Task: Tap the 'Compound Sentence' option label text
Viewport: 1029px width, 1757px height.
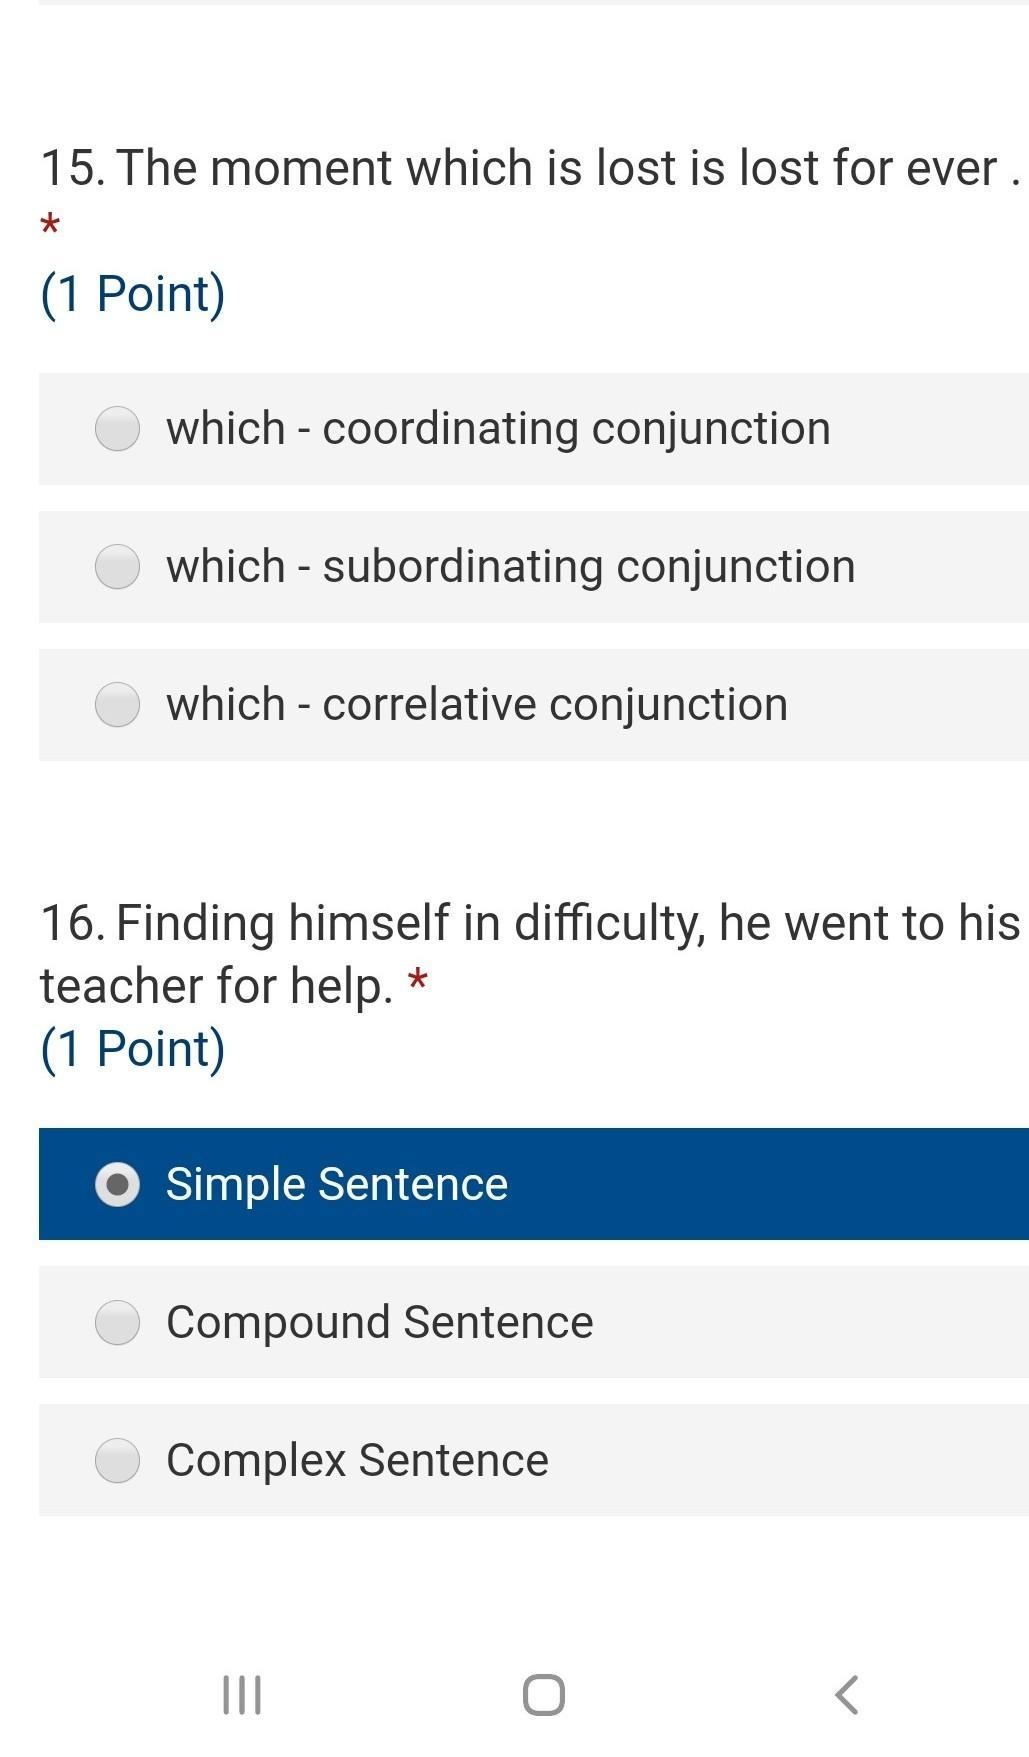Action: (379, 1322)
